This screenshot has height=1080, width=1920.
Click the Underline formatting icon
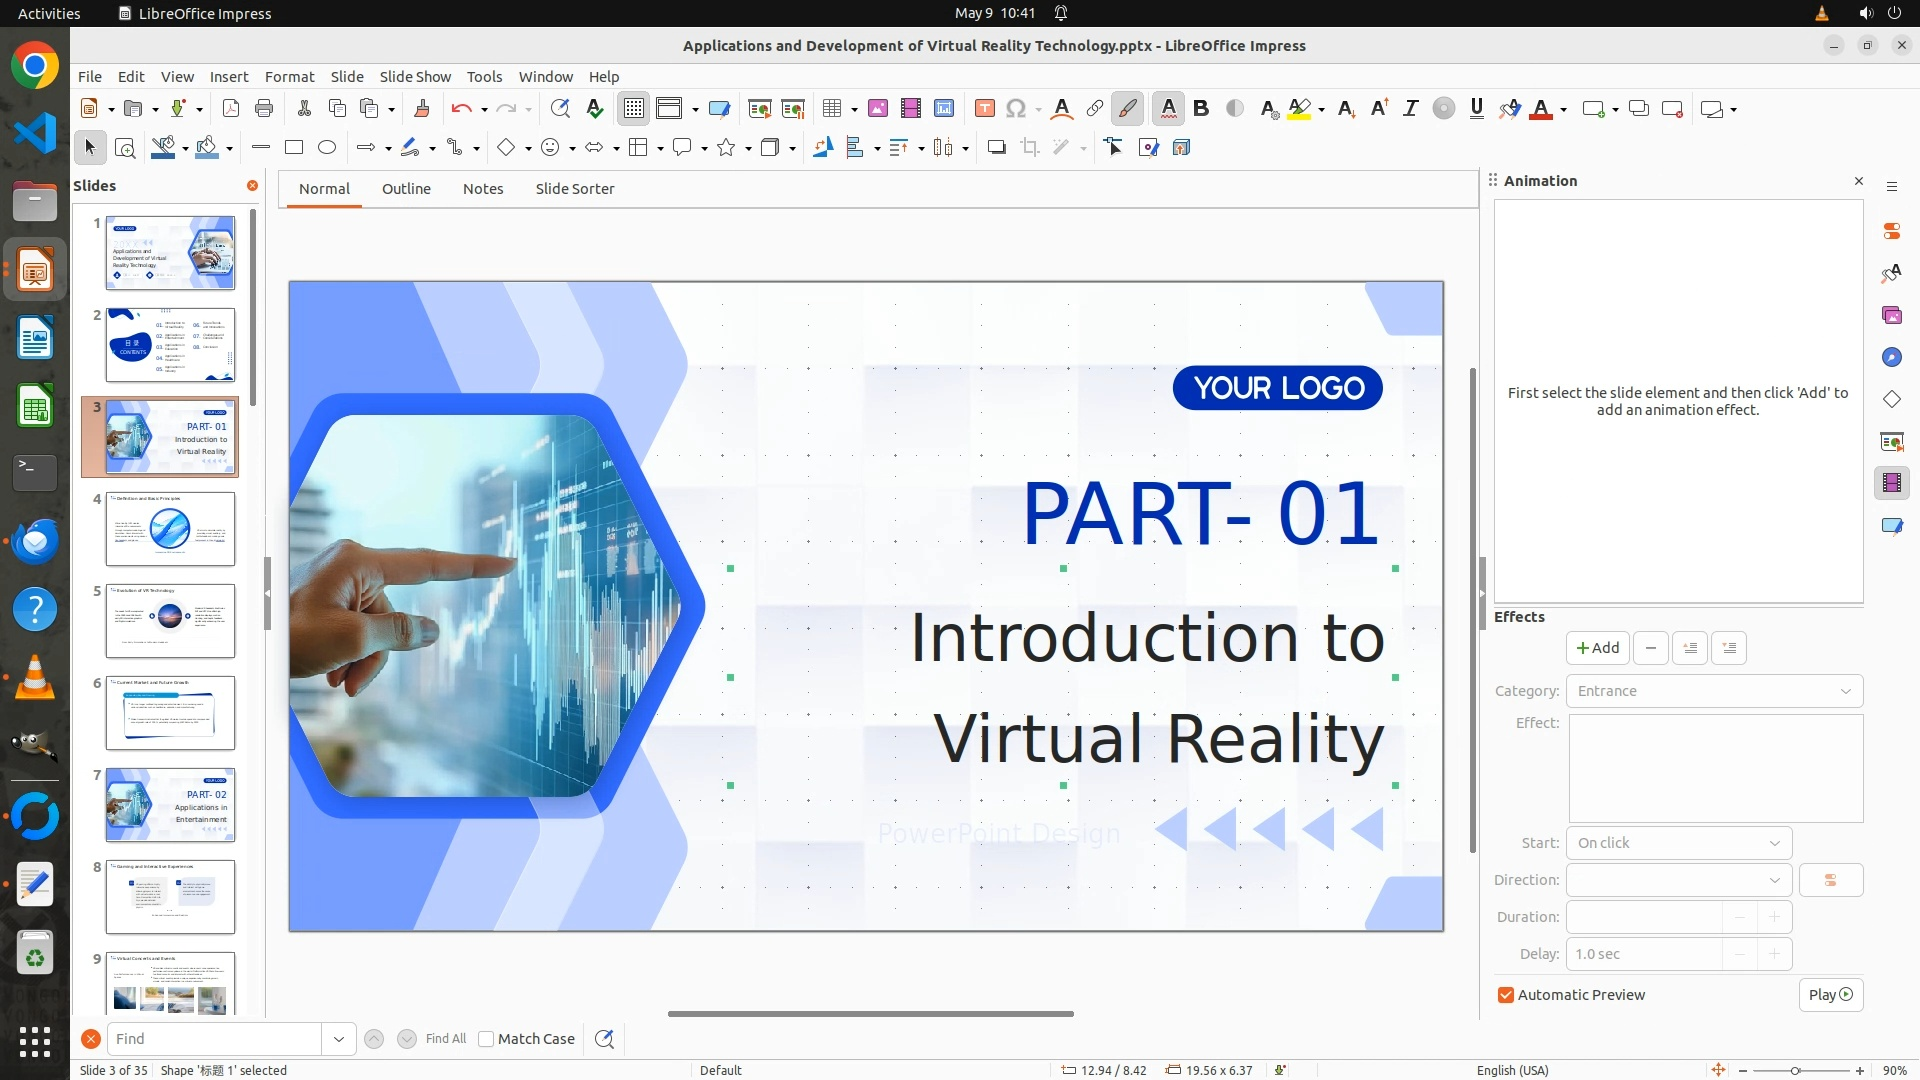click(x=1476, y=109)
